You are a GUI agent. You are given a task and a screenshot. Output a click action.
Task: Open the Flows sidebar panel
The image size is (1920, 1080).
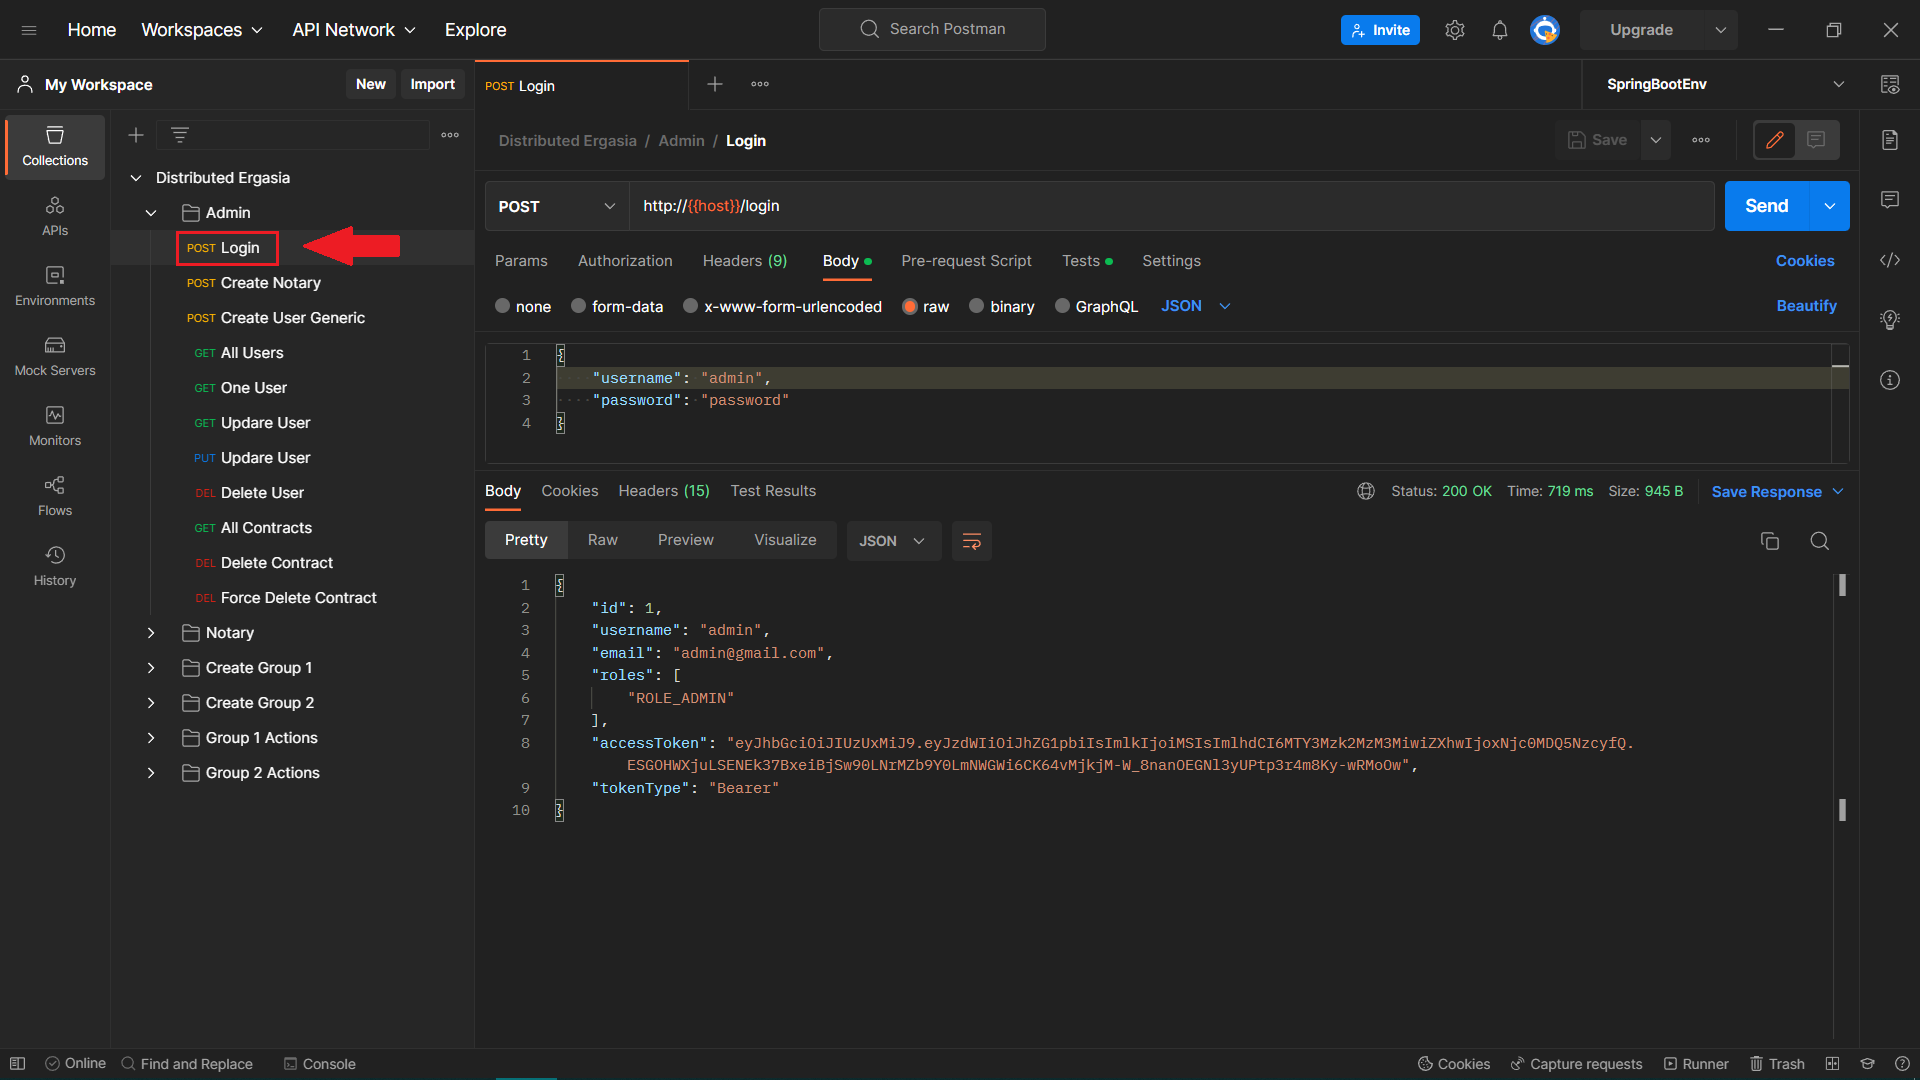pos(55,497)
